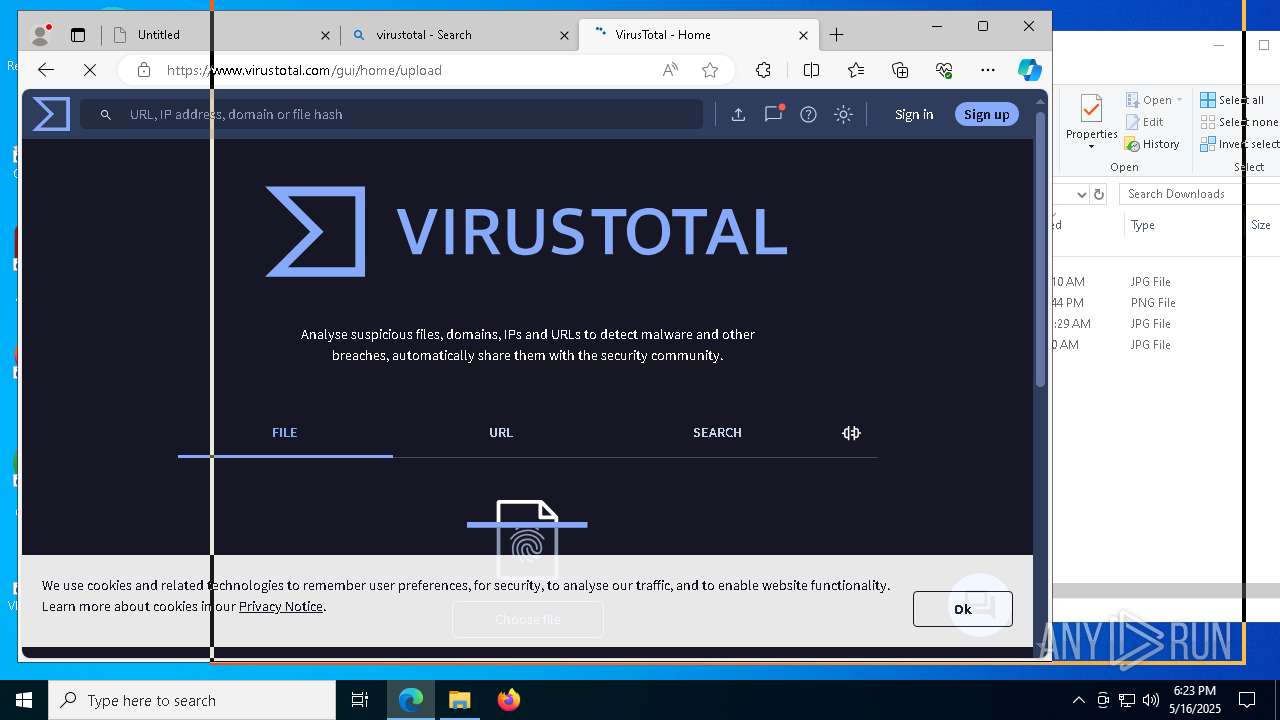The image size is (1280, 720).
Task: Add page to favorites star icon
Action: pos(710,70)
